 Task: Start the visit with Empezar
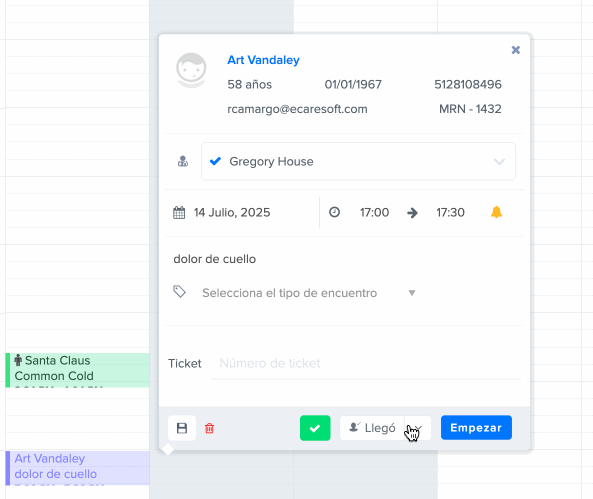click(476, 428)
